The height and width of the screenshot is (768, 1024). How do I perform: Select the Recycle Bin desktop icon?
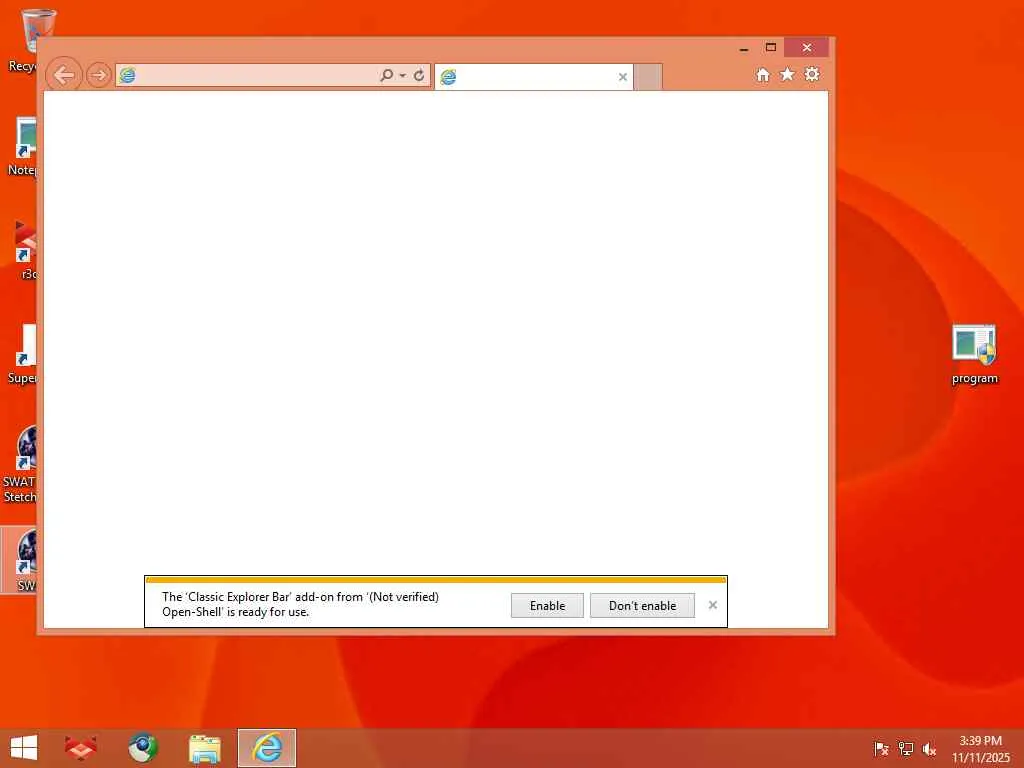[22, 39]
